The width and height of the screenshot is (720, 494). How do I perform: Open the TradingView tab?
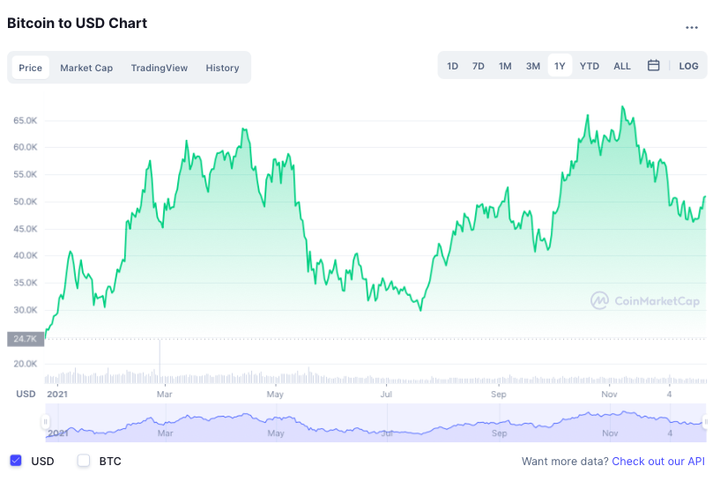click(x=159, y=68)
